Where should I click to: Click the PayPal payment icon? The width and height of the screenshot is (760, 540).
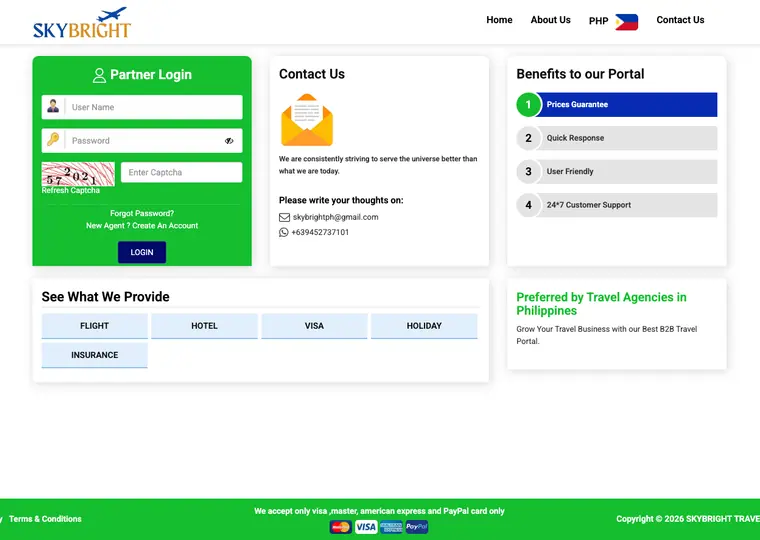pos(416,527)
